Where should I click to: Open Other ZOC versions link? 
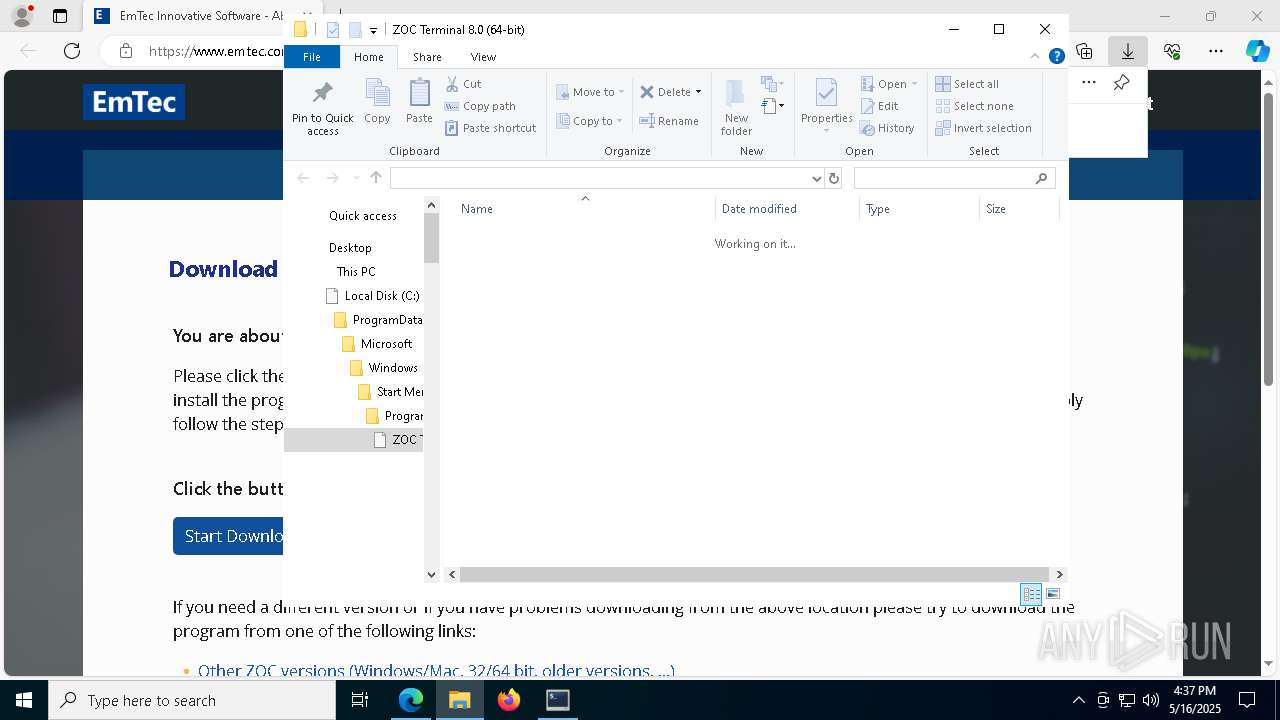[x=436, y=670]
